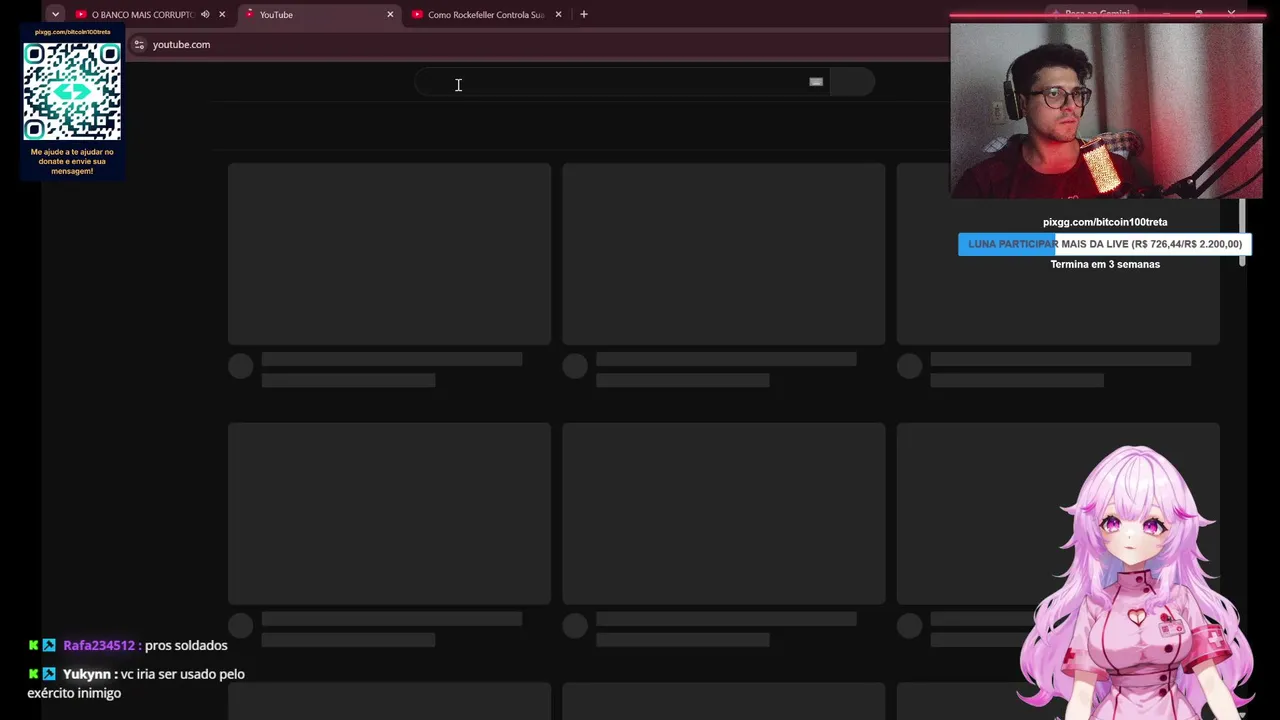Click the 'LUNA PARTICIPAR MAIS DA LIVE' progress bar
The image size is (1280, 720).
point(1105,244)
